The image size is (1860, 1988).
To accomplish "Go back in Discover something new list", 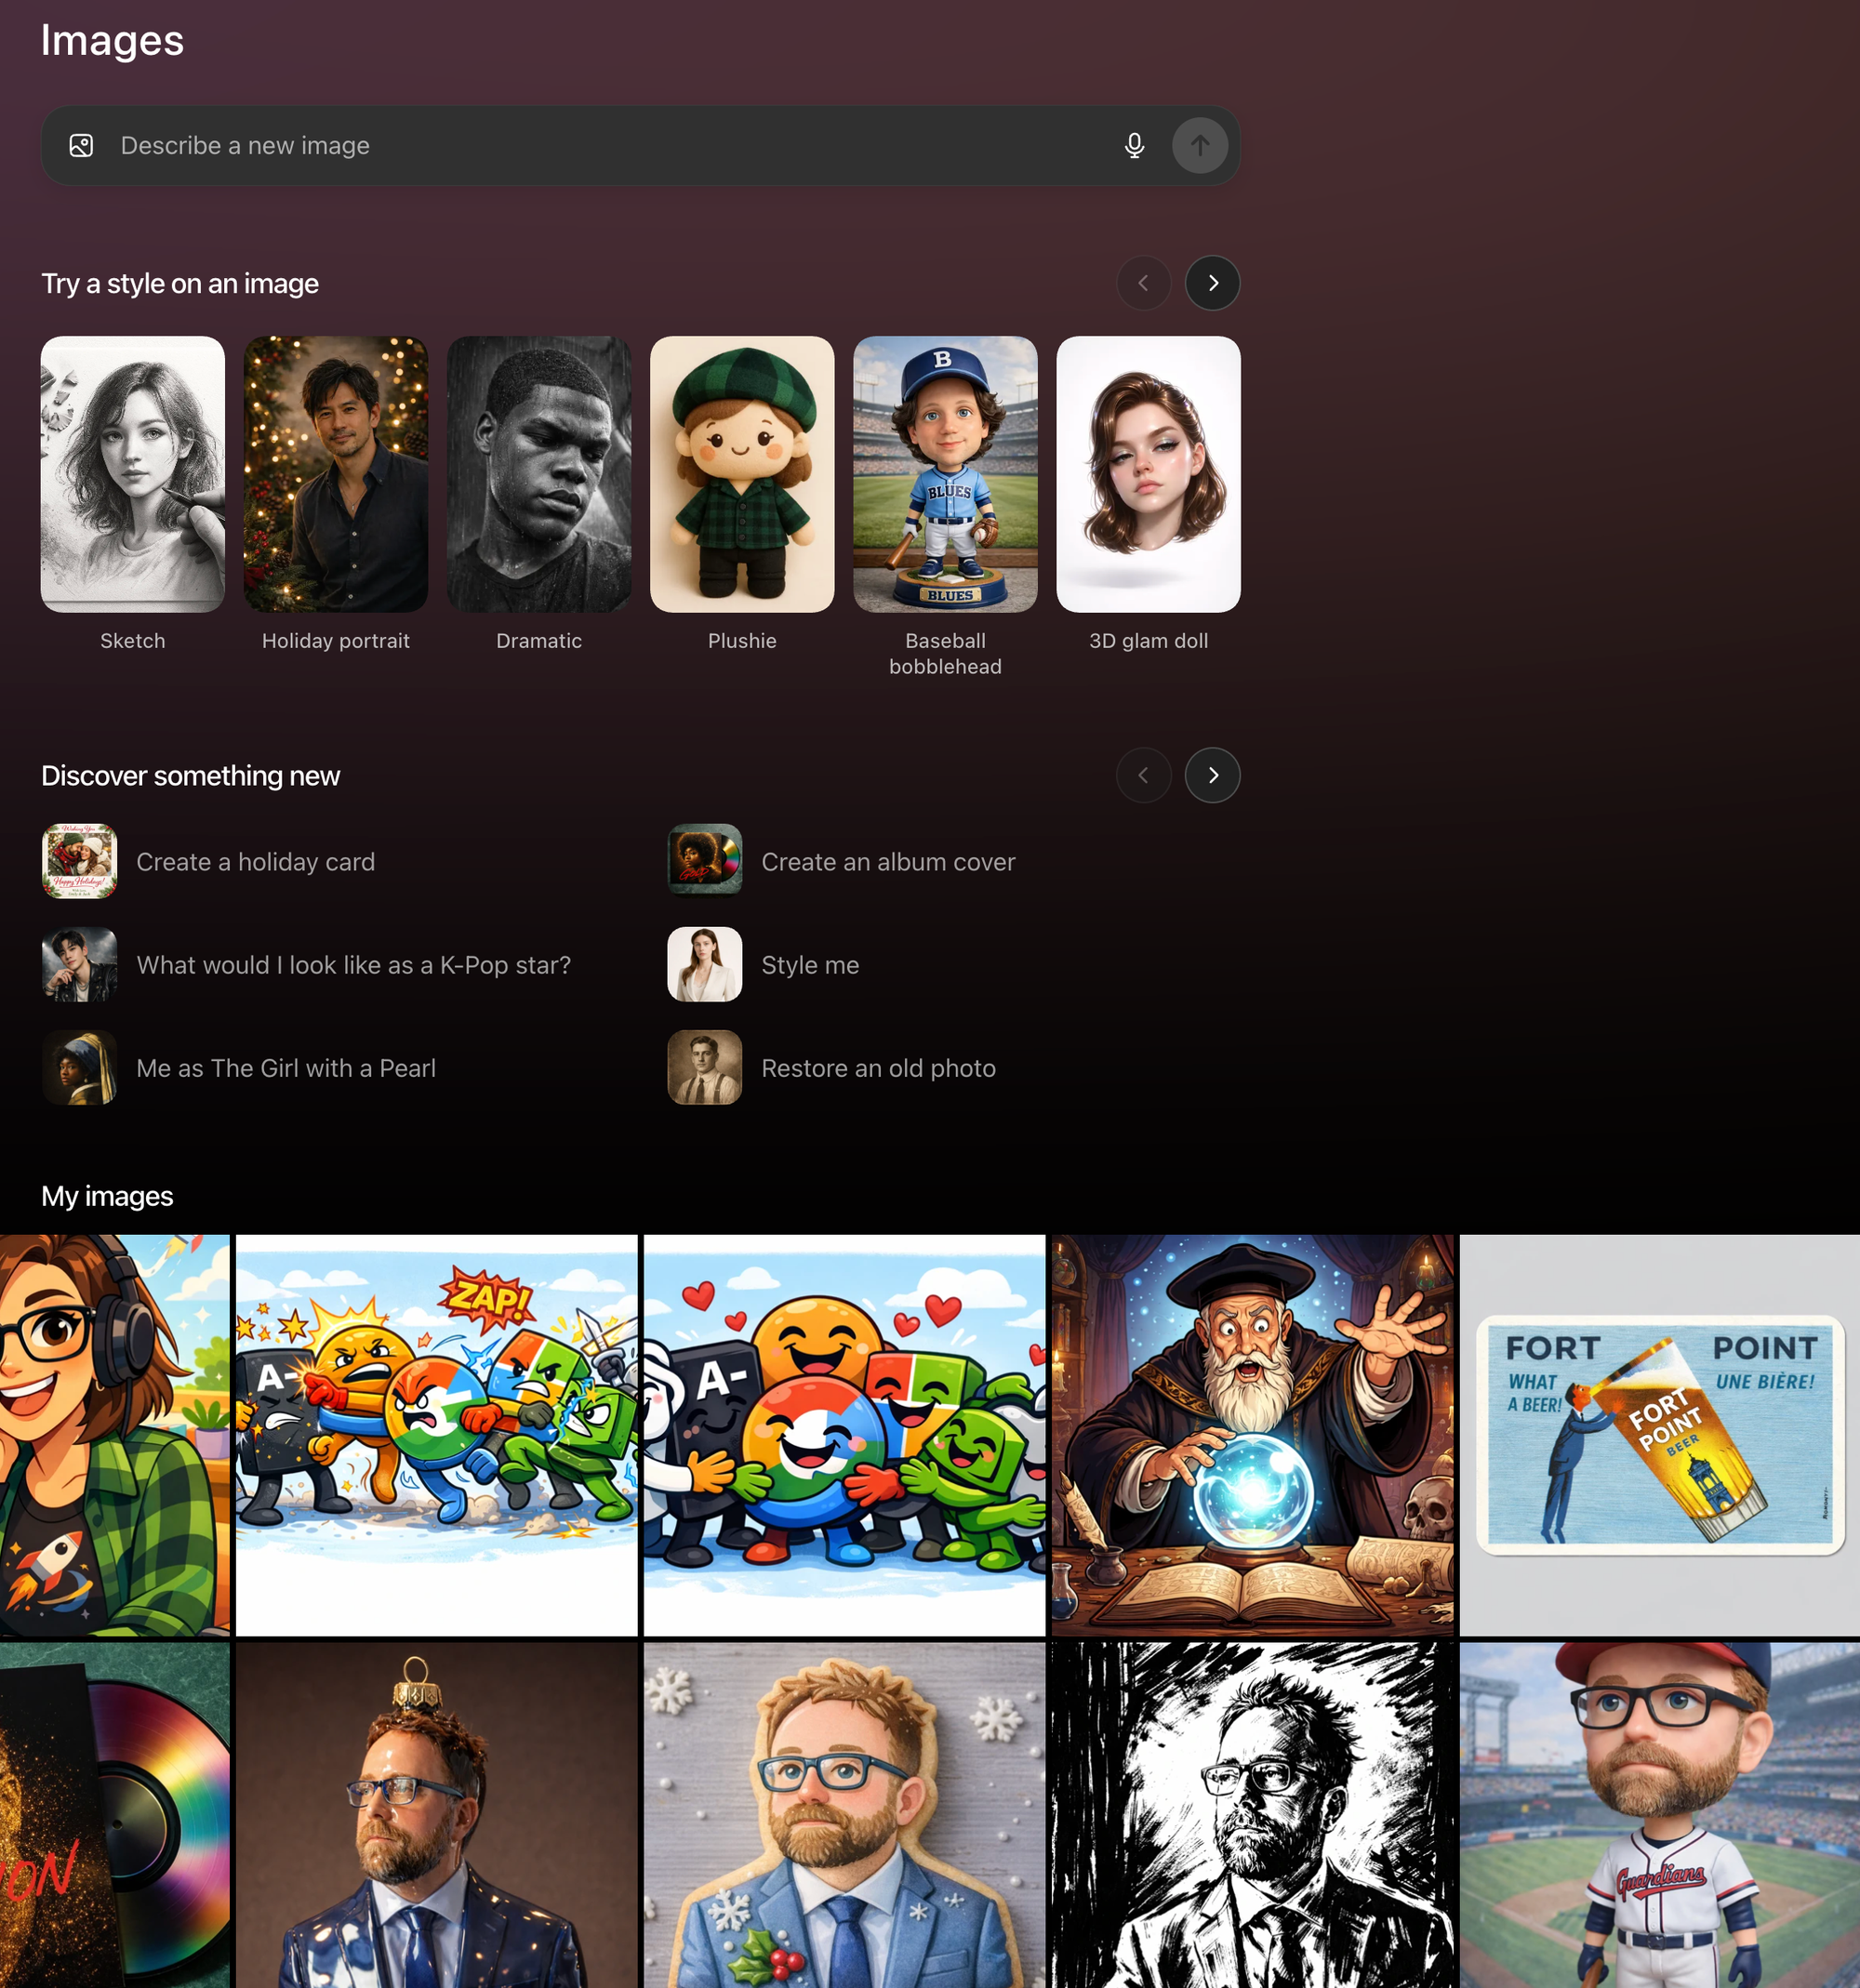I will [x=1143, y=775].
